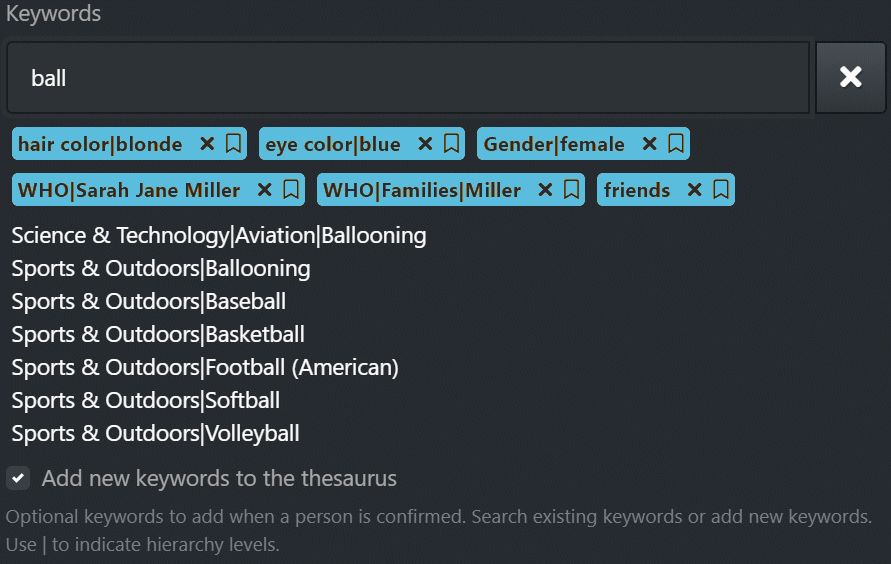This screenshot has height=564, width=891.
Task: Click the 'Keywords' section heading
Action: point(53,14)
